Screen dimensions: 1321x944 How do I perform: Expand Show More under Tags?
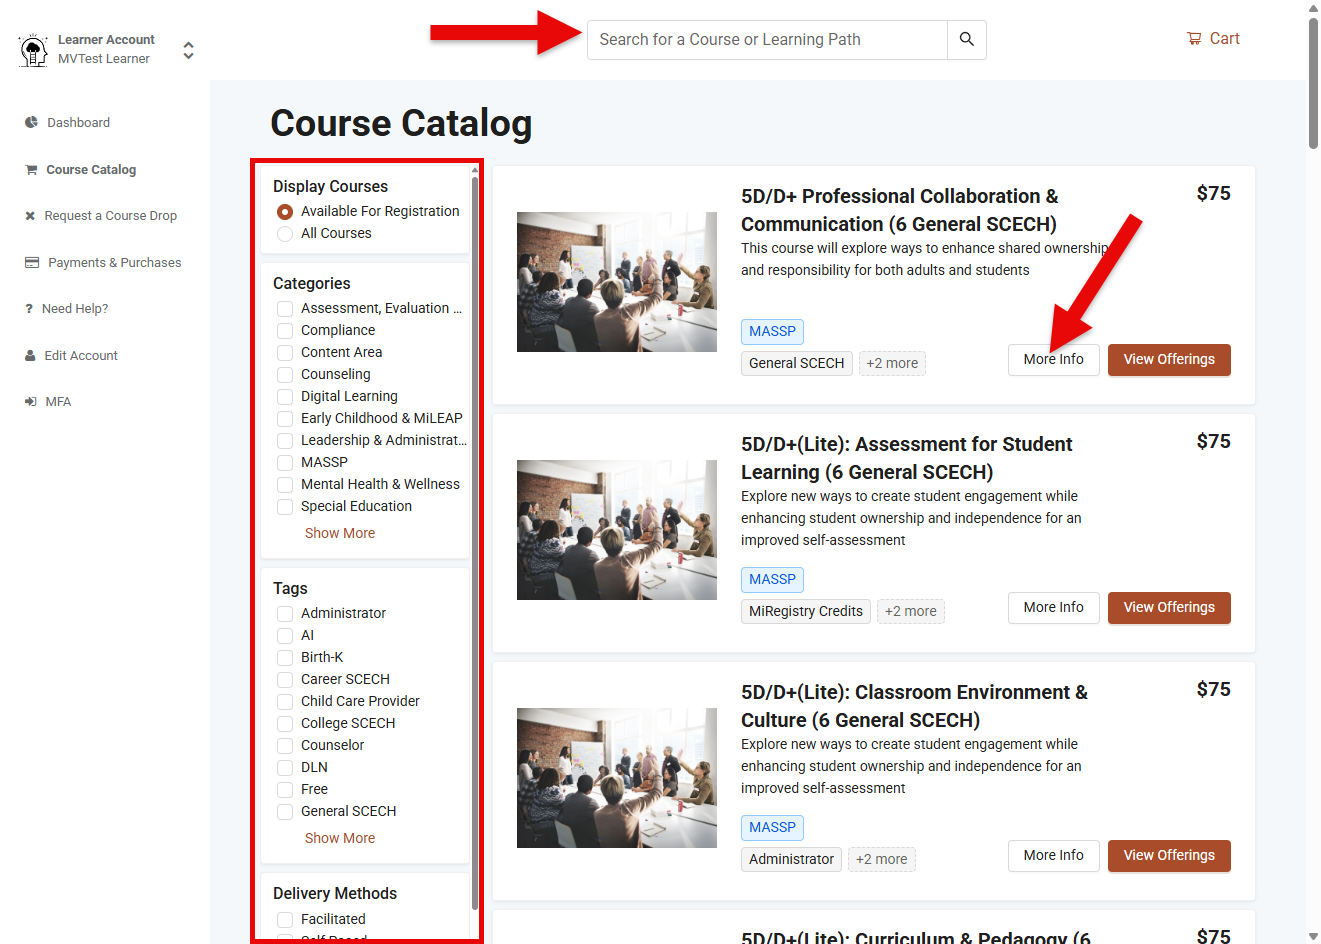(340, 838)
